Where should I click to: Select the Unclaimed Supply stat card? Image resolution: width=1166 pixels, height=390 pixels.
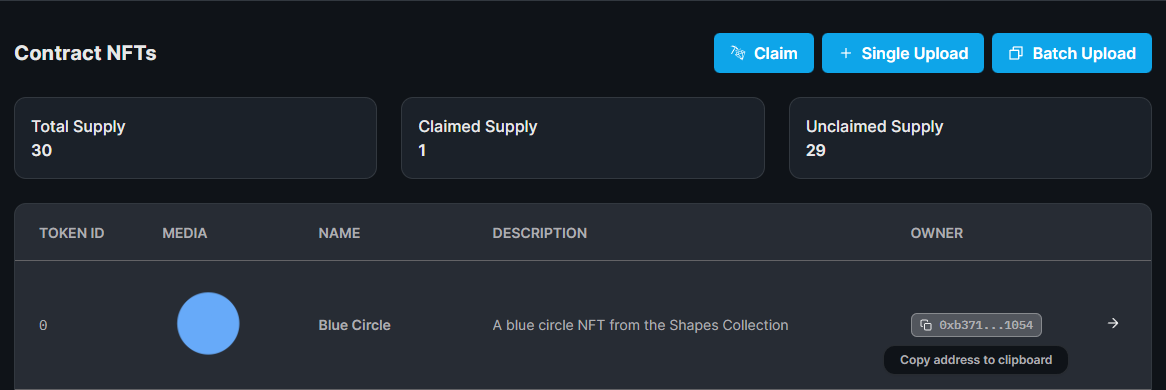pos(970,138)
